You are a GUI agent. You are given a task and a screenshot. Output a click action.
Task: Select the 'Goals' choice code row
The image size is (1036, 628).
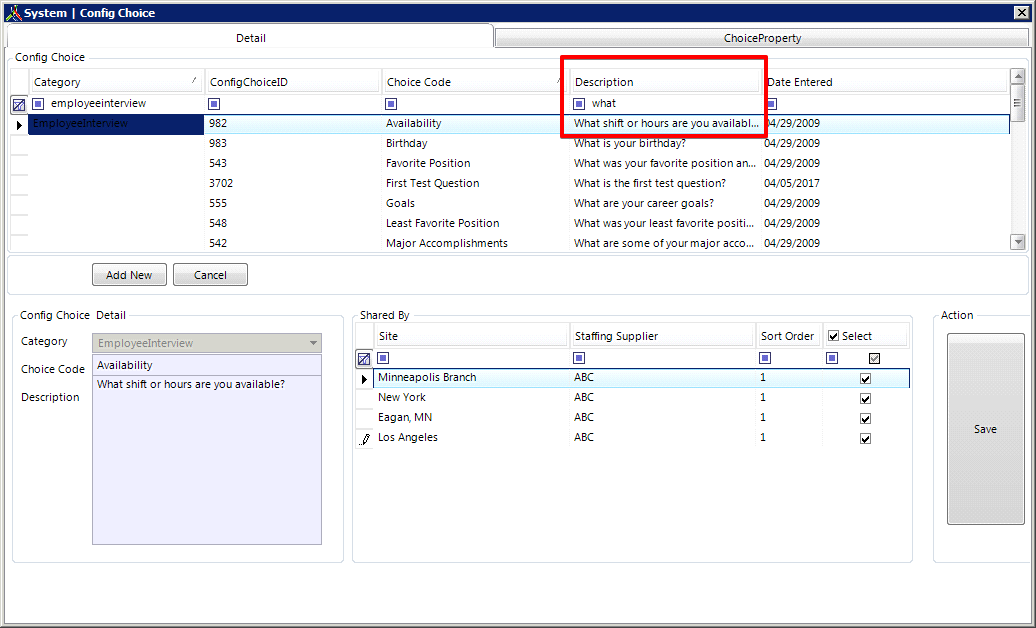click(x=519, y=203)
